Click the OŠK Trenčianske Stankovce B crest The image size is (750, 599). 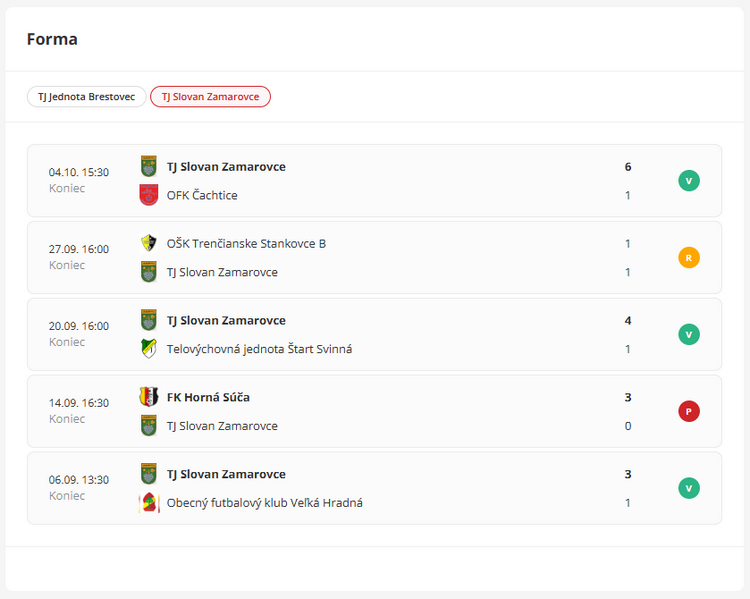[x=149, y=243]
